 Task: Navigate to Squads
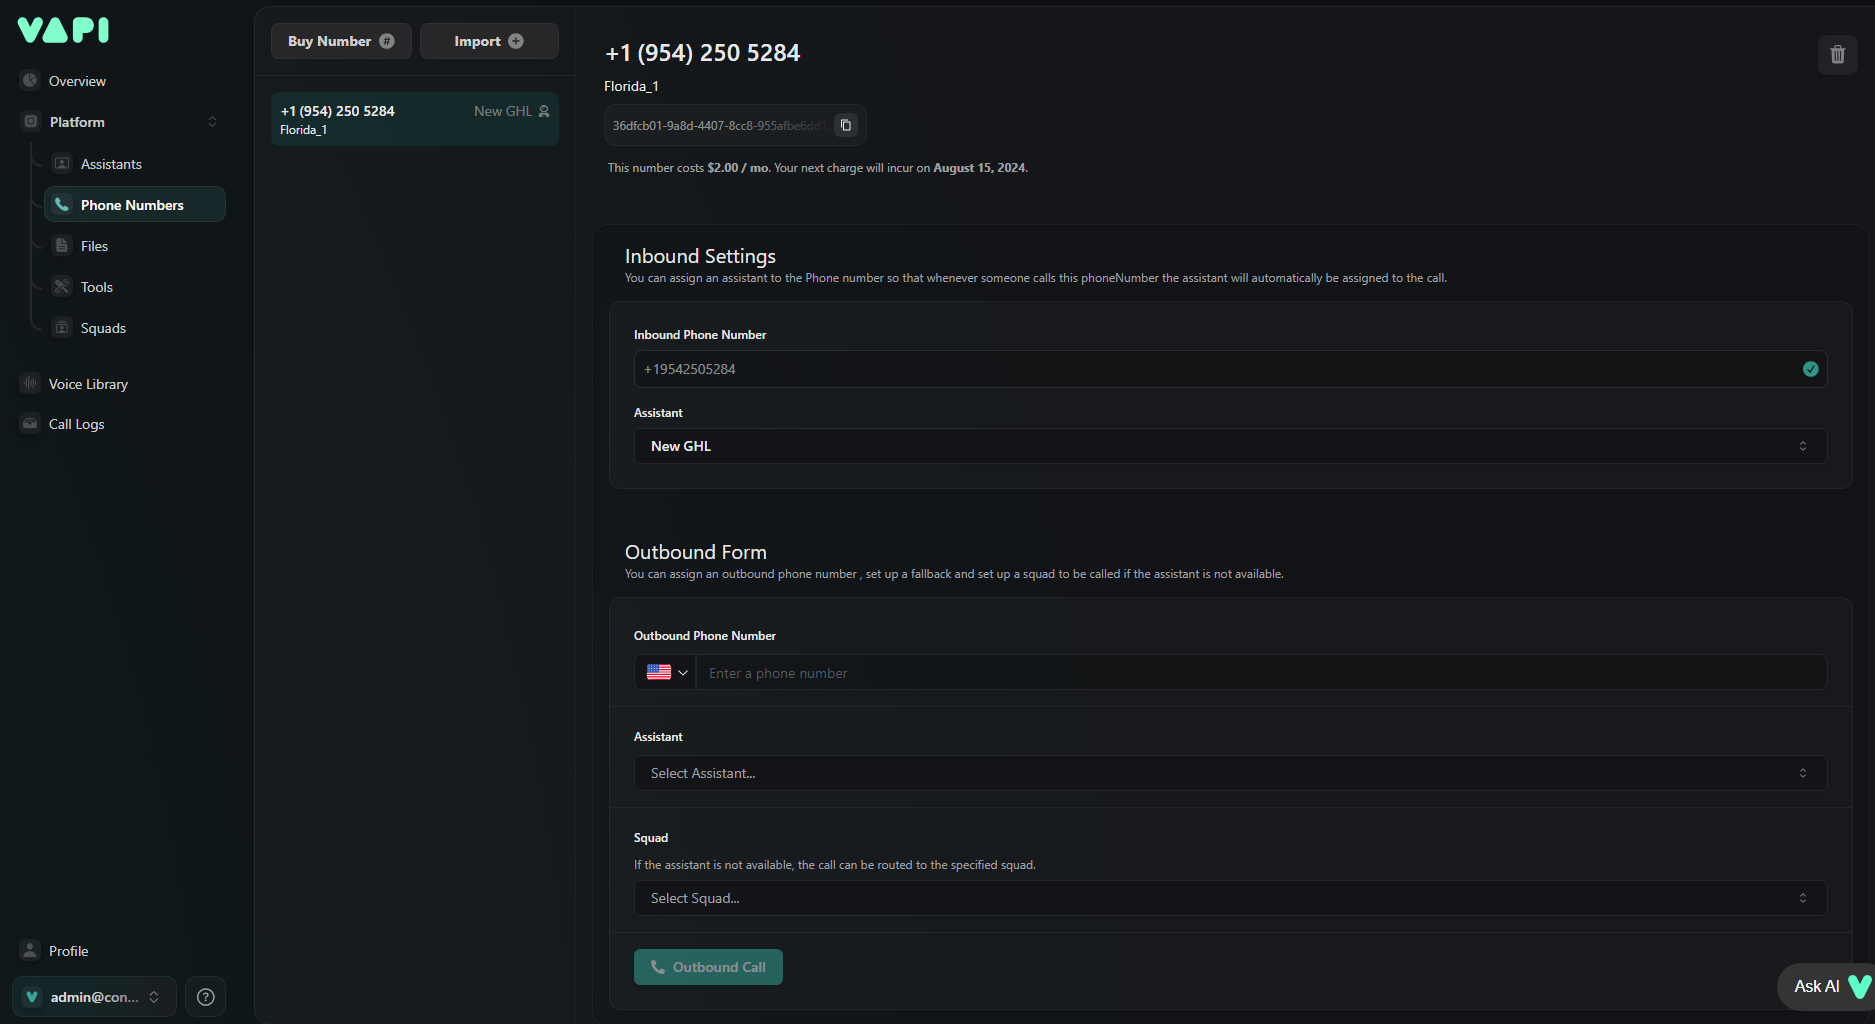pos(103,328)
